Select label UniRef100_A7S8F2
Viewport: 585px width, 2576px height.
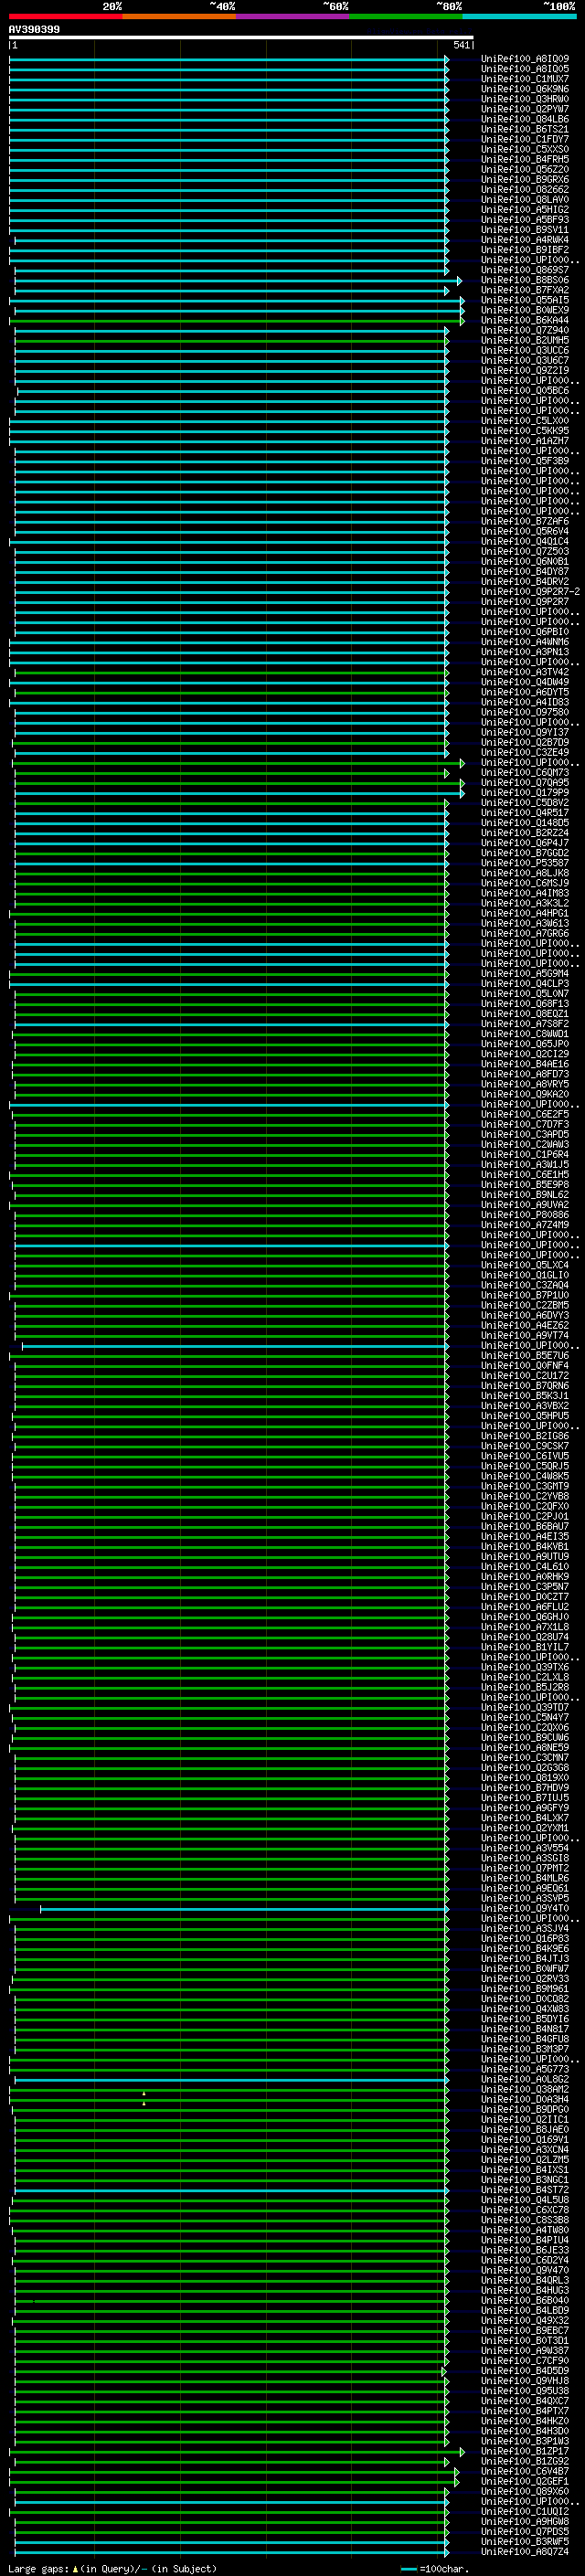coord(525,1024)
